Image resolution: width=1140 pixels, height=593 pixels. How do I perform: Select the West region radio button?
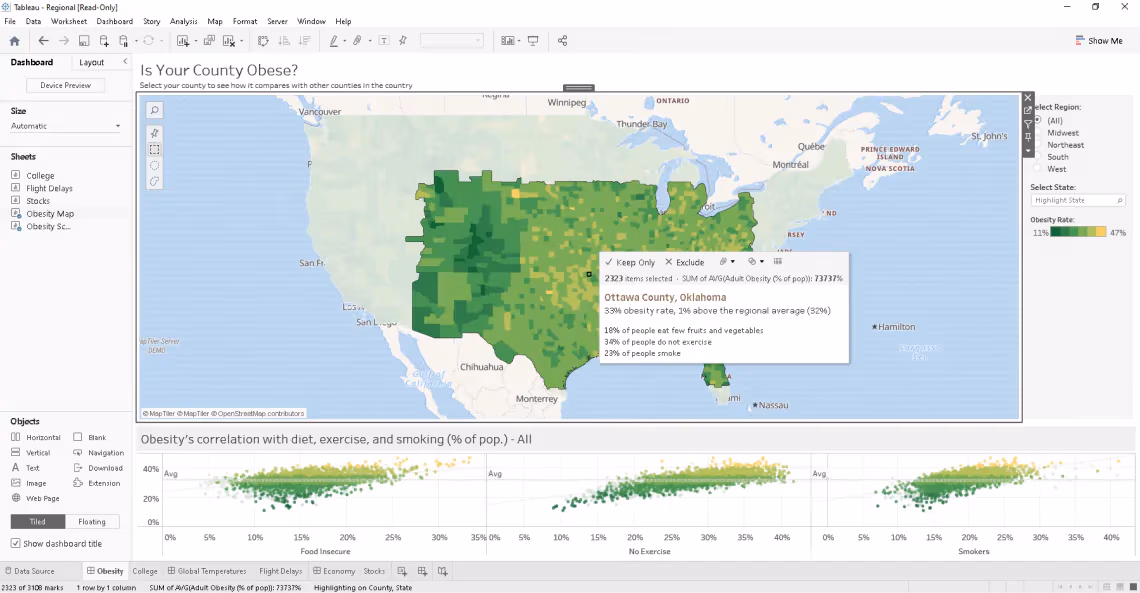pyautogui.click(x=1037, y=169)
